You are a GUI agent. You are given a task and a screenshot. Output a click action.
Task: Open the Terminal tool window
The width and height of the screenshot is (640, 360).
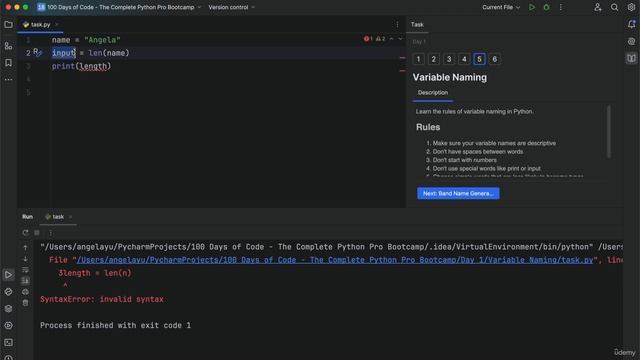(8, 342)
